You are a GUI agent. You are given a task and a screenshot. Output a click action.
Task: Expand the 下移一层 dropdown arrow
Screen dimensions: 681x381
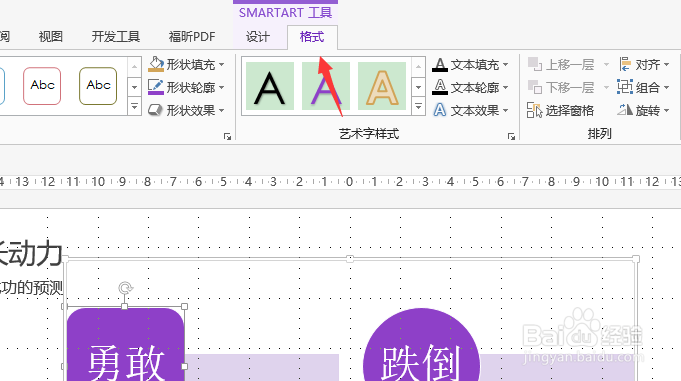coord(606,88)
